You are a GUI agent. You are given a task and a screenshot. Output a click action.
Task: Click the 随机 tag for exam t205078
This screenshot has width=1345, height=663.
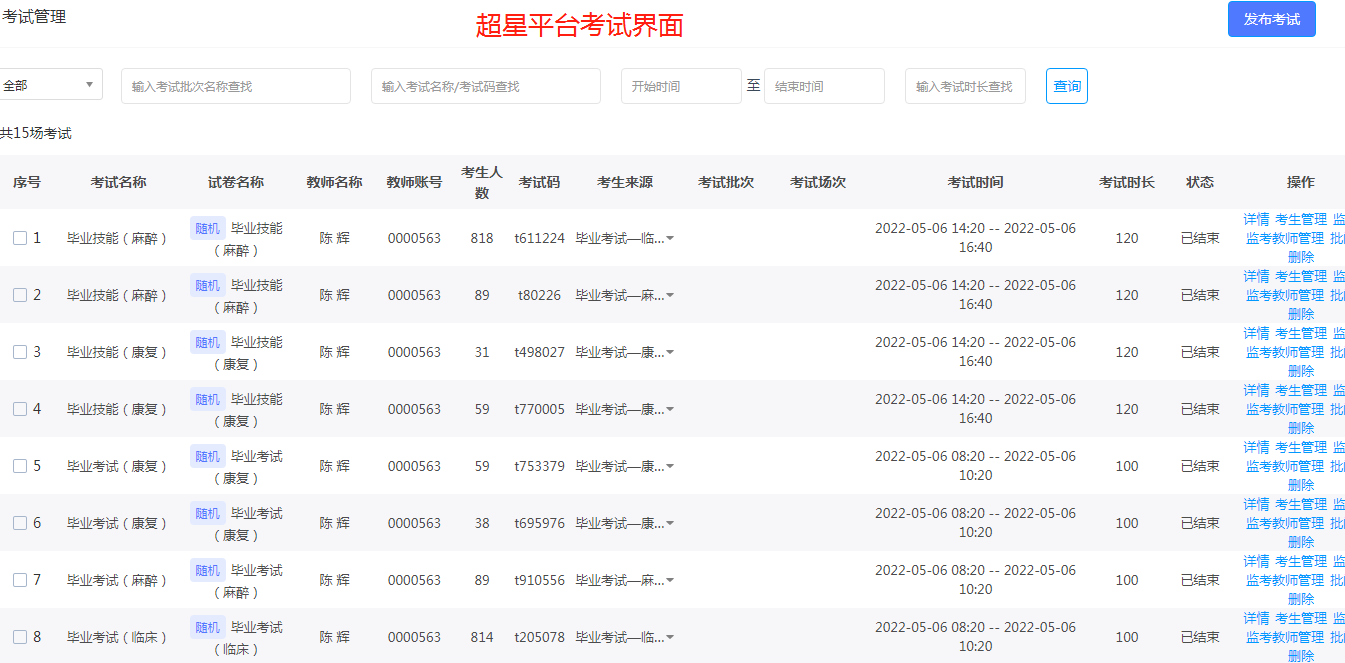click(x=208, y=627)
